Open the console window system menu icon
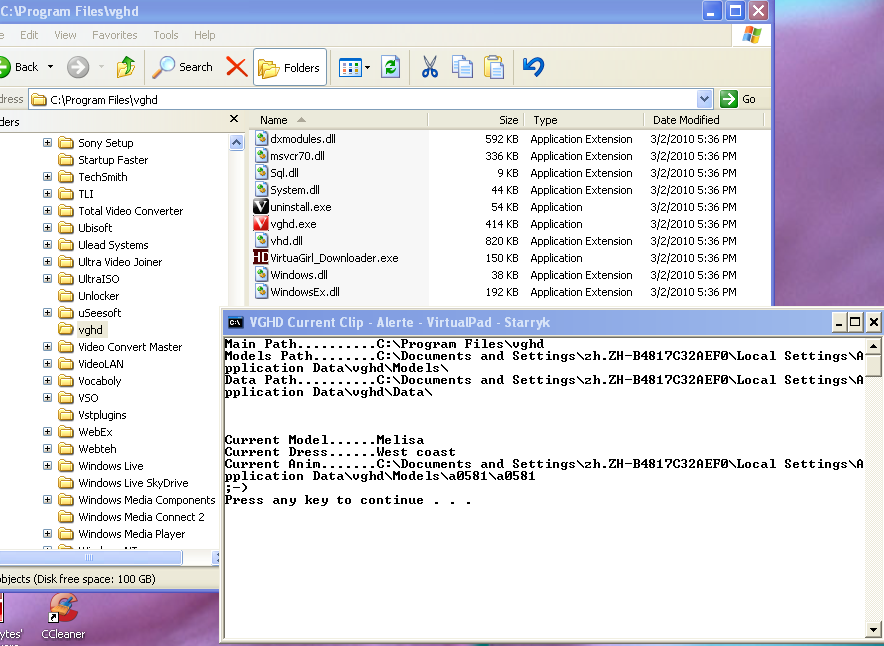The image size is (884, 646). click(235, 322)
